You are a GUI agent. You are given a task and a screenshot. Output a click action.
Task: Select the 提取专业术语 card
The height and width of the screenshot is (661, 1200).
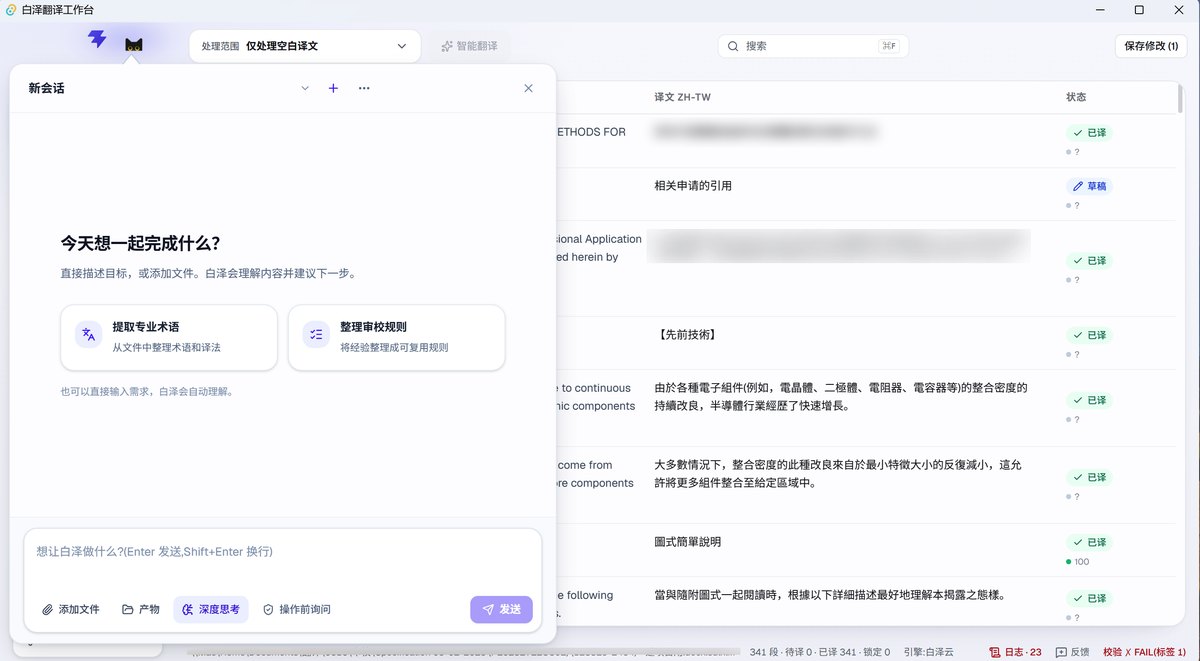click(169, 337)
